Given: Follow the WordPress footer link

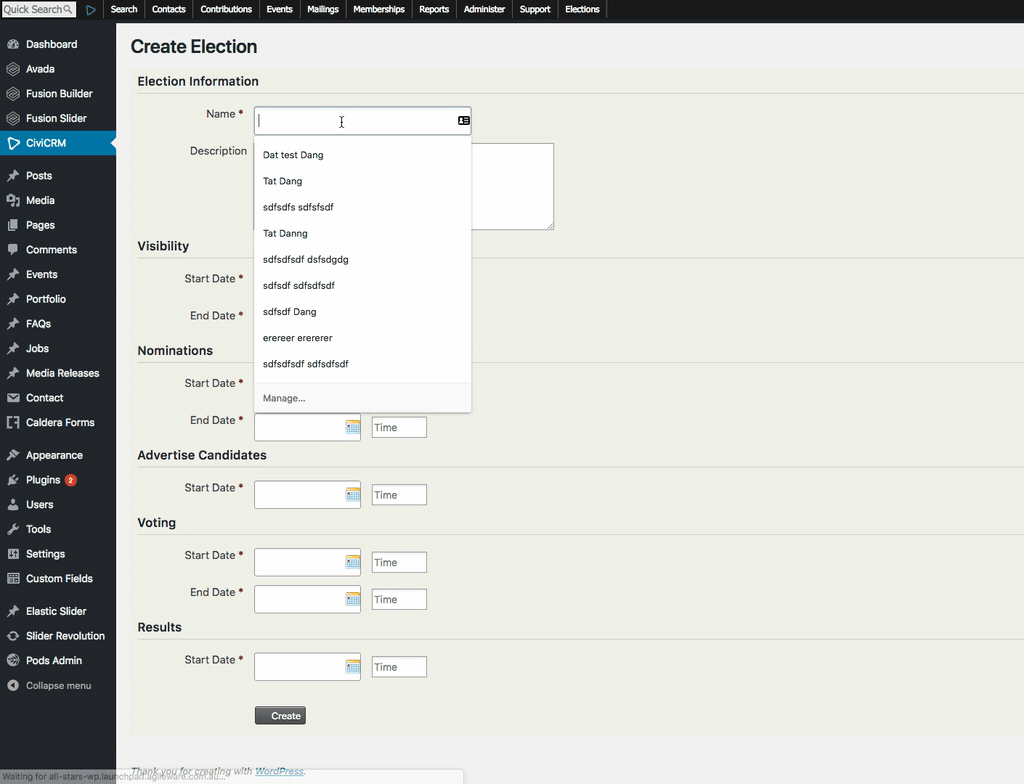Looking at the screenshot, I should point(279,771).
